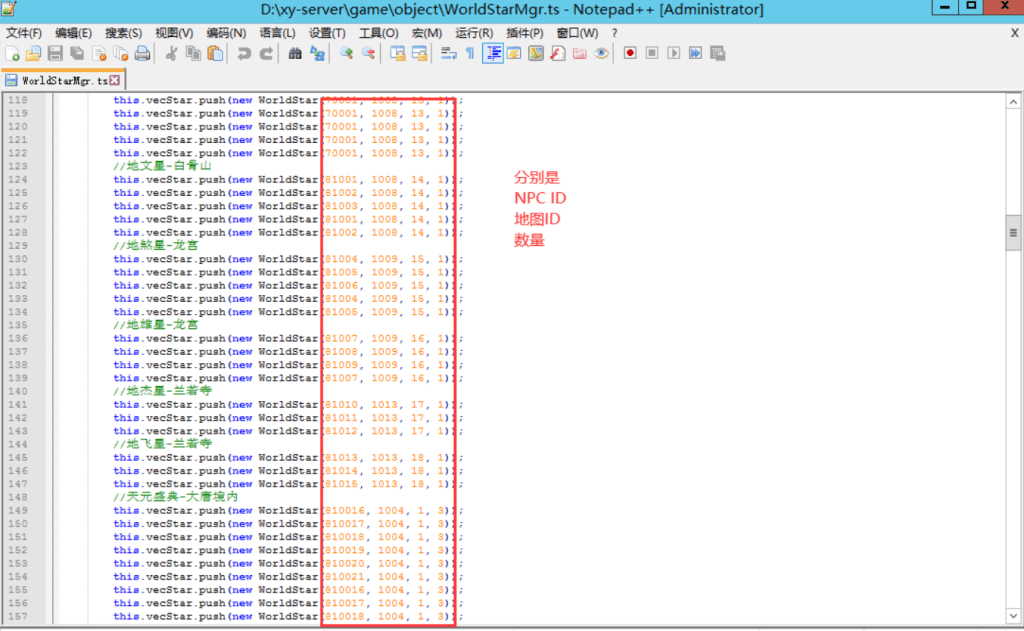Open the 文件(F) file menu
Viewport: 1024px width, 631px height.
click(23, 33)
